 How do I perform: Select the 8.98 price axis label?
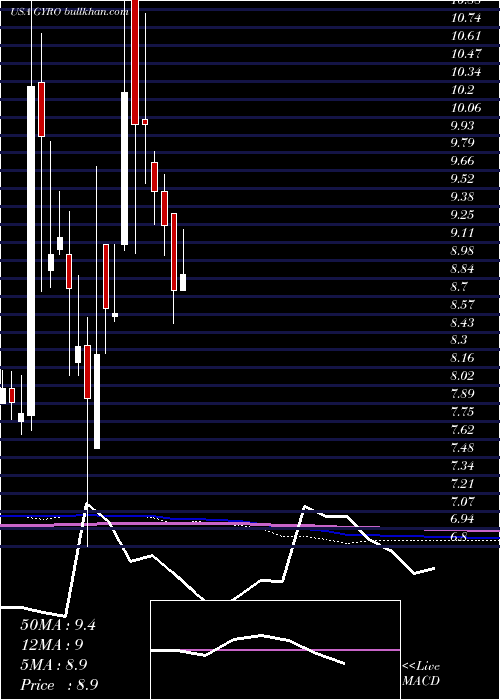[462, 250]
